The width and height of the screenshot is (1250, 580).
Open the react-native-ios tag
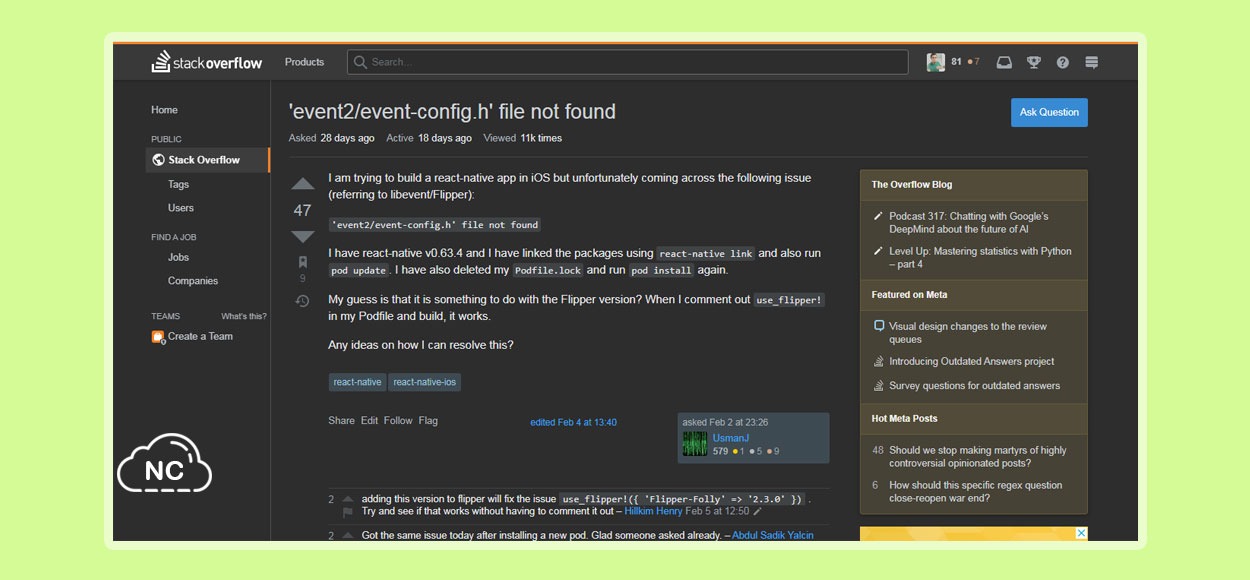coord(425,382)
